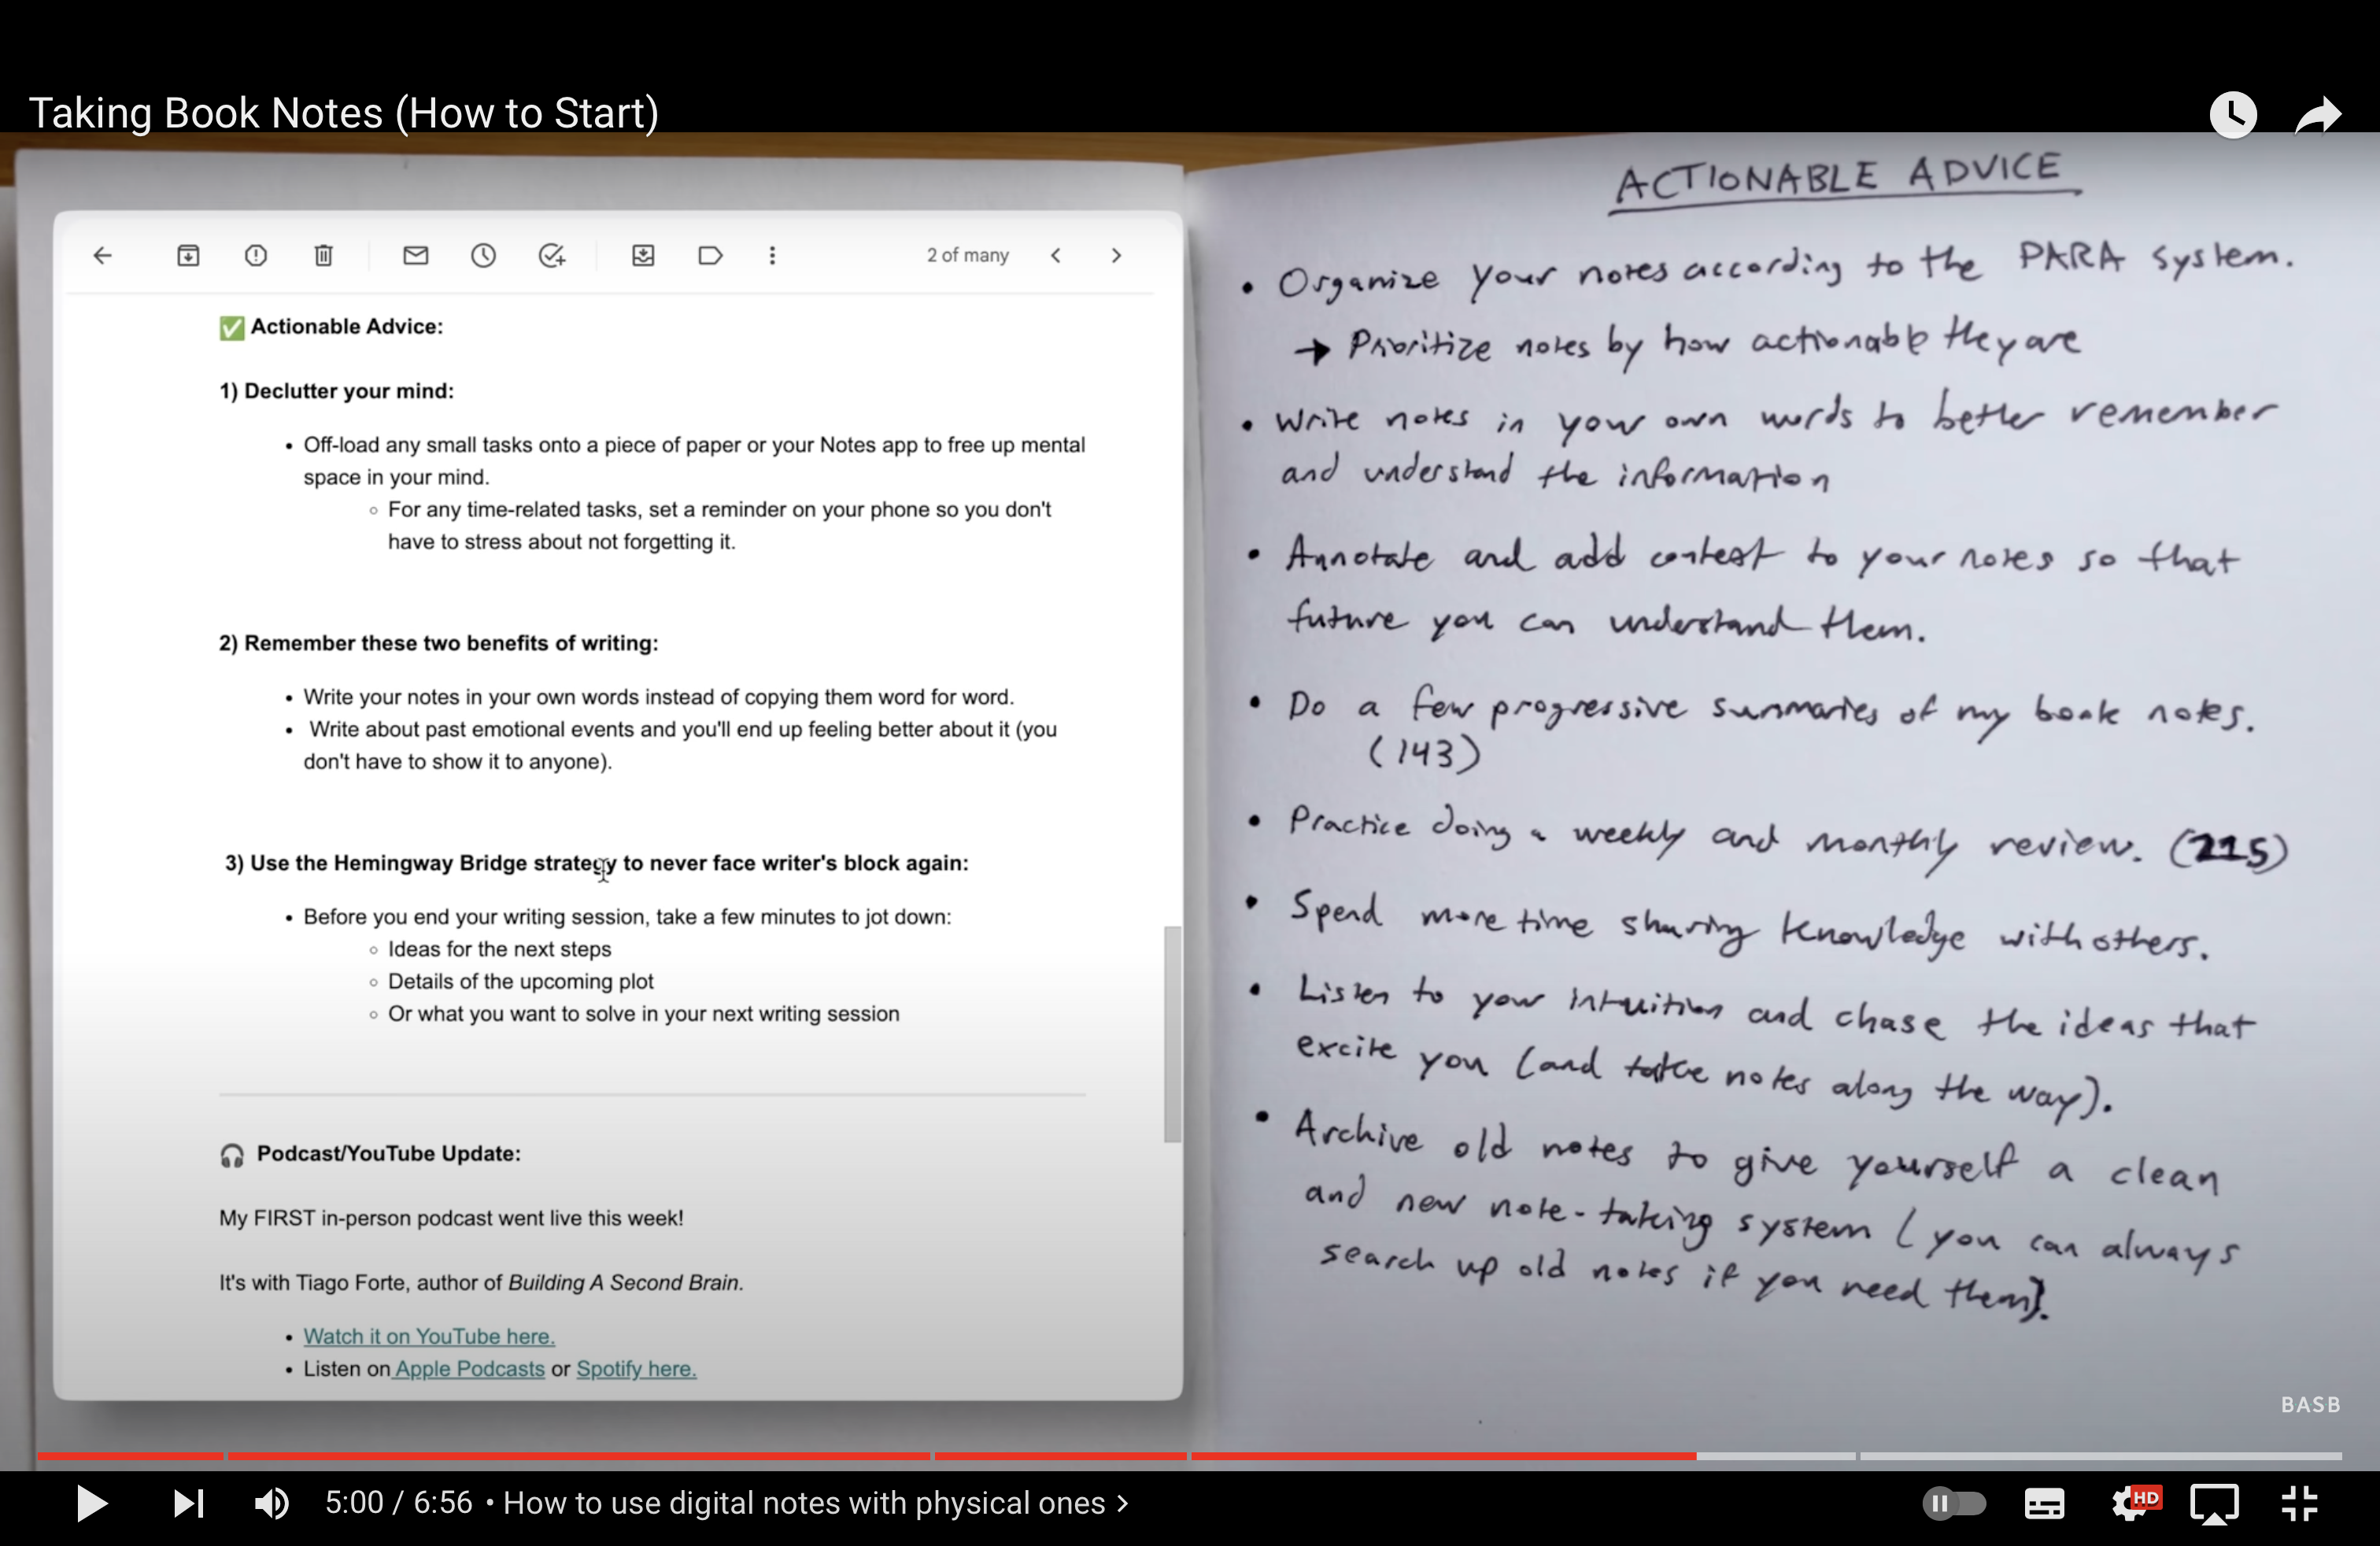Screen dimensions: 2380x1546
Task: Click the Add to Tasks icon
Action: (x=552, y=255)
